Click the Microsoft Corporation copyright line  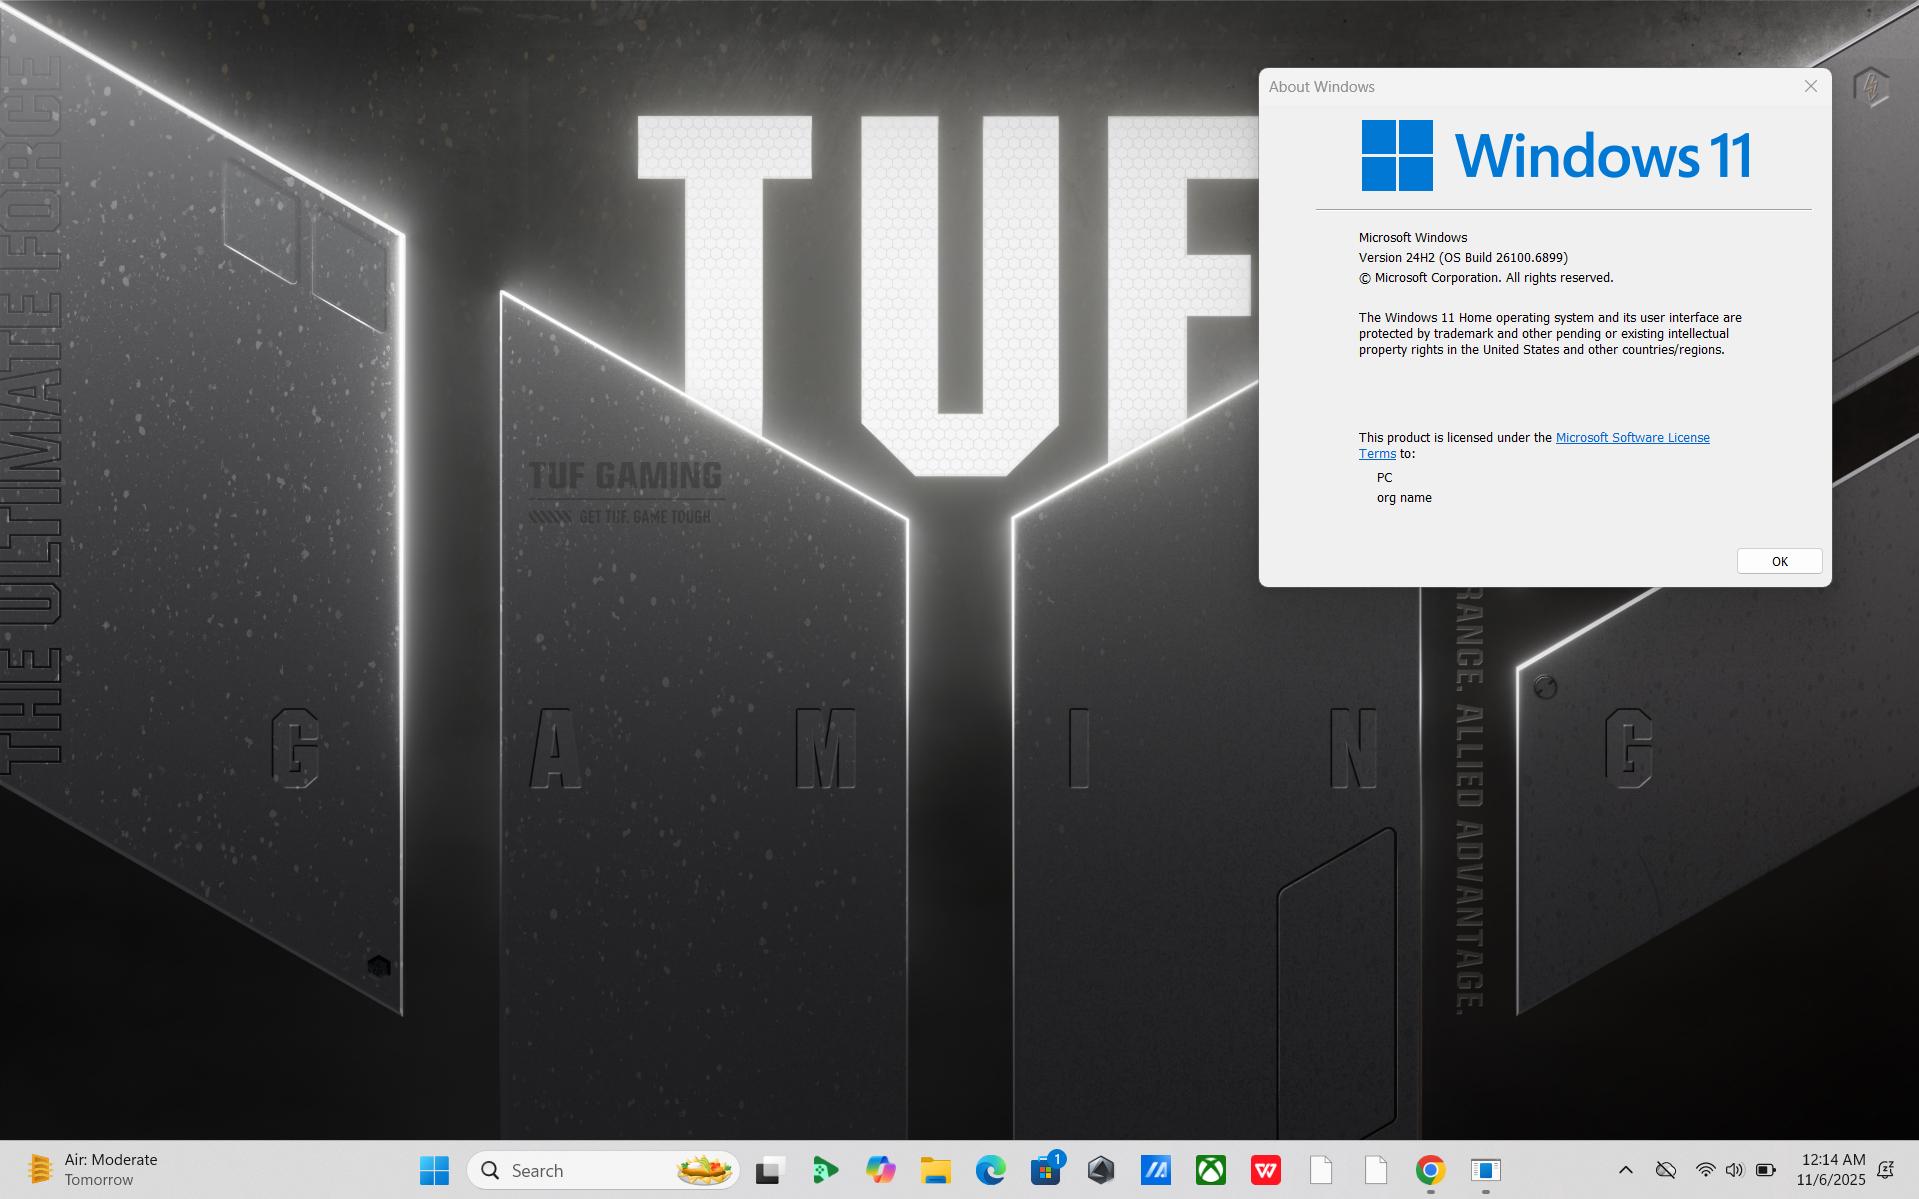1486,278
